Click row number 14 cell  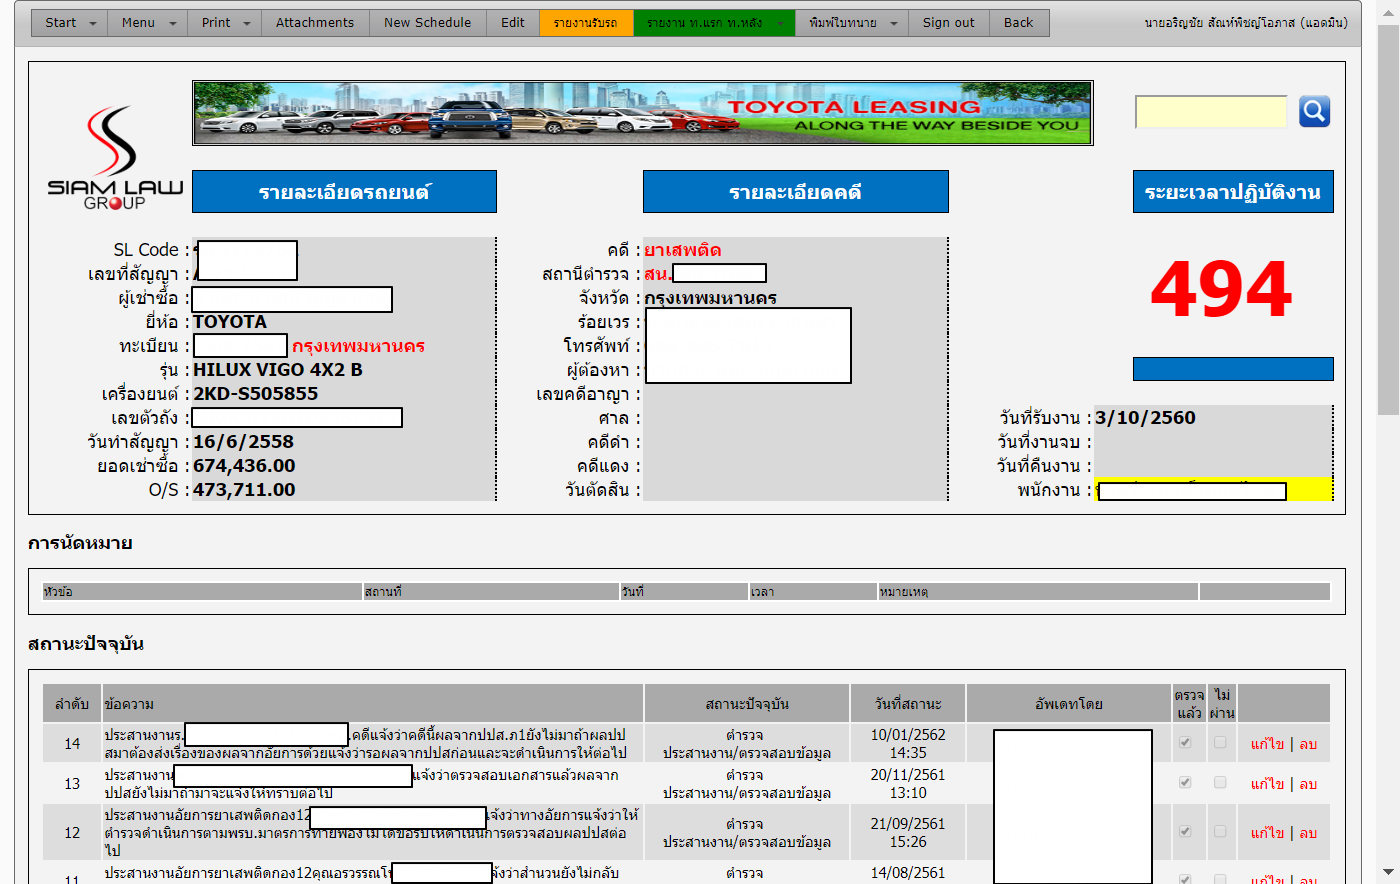tap(72, 744)
